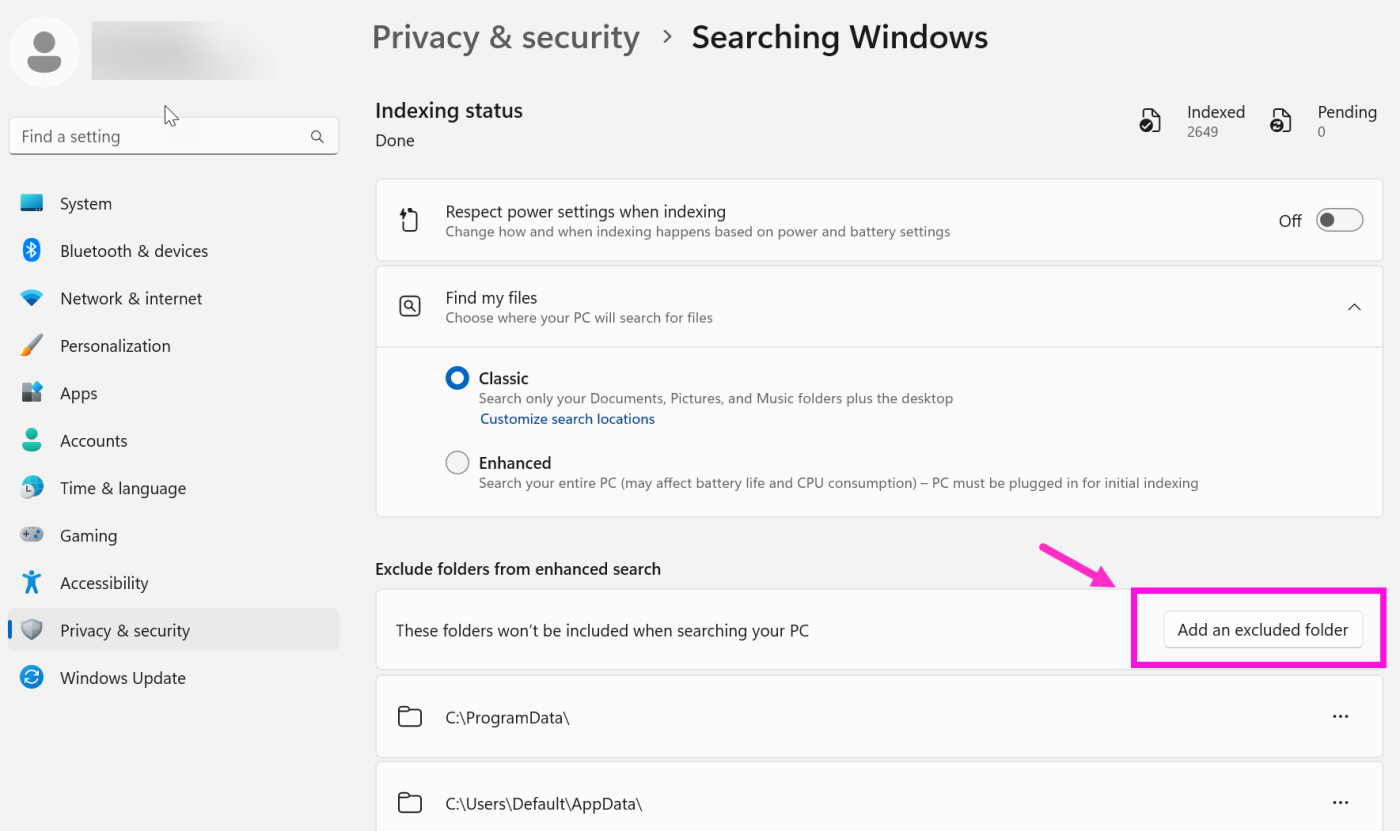Click the Pending count 0
The width and height of the screenshot is (1400, 831).
[x=1321, y=132]
